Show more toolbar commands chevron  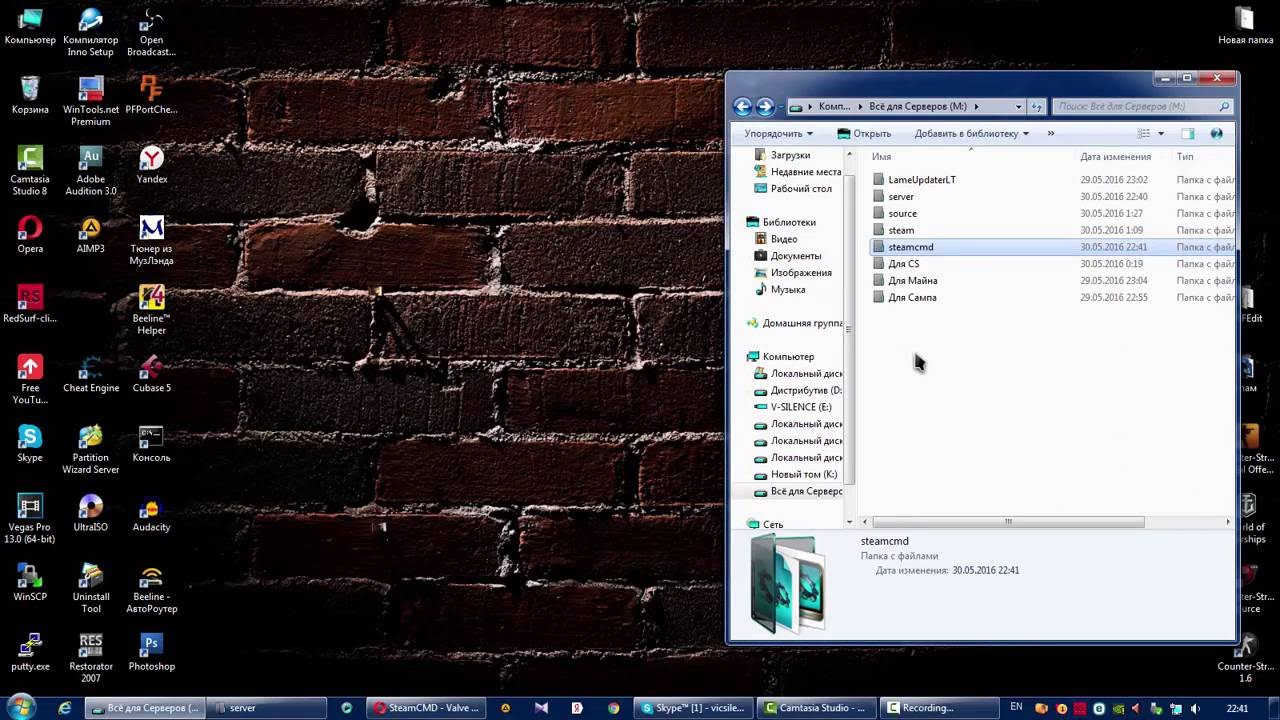tap(1050, 133)
